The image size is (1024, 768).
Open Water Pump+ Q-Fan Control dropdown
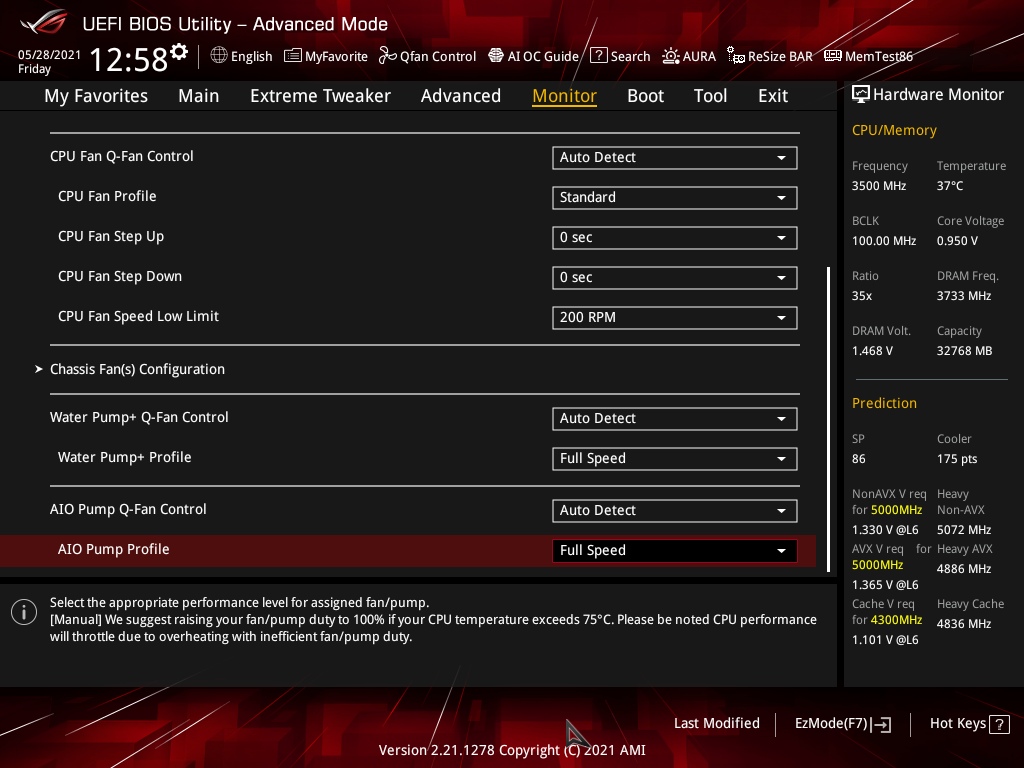click(675, 419)
